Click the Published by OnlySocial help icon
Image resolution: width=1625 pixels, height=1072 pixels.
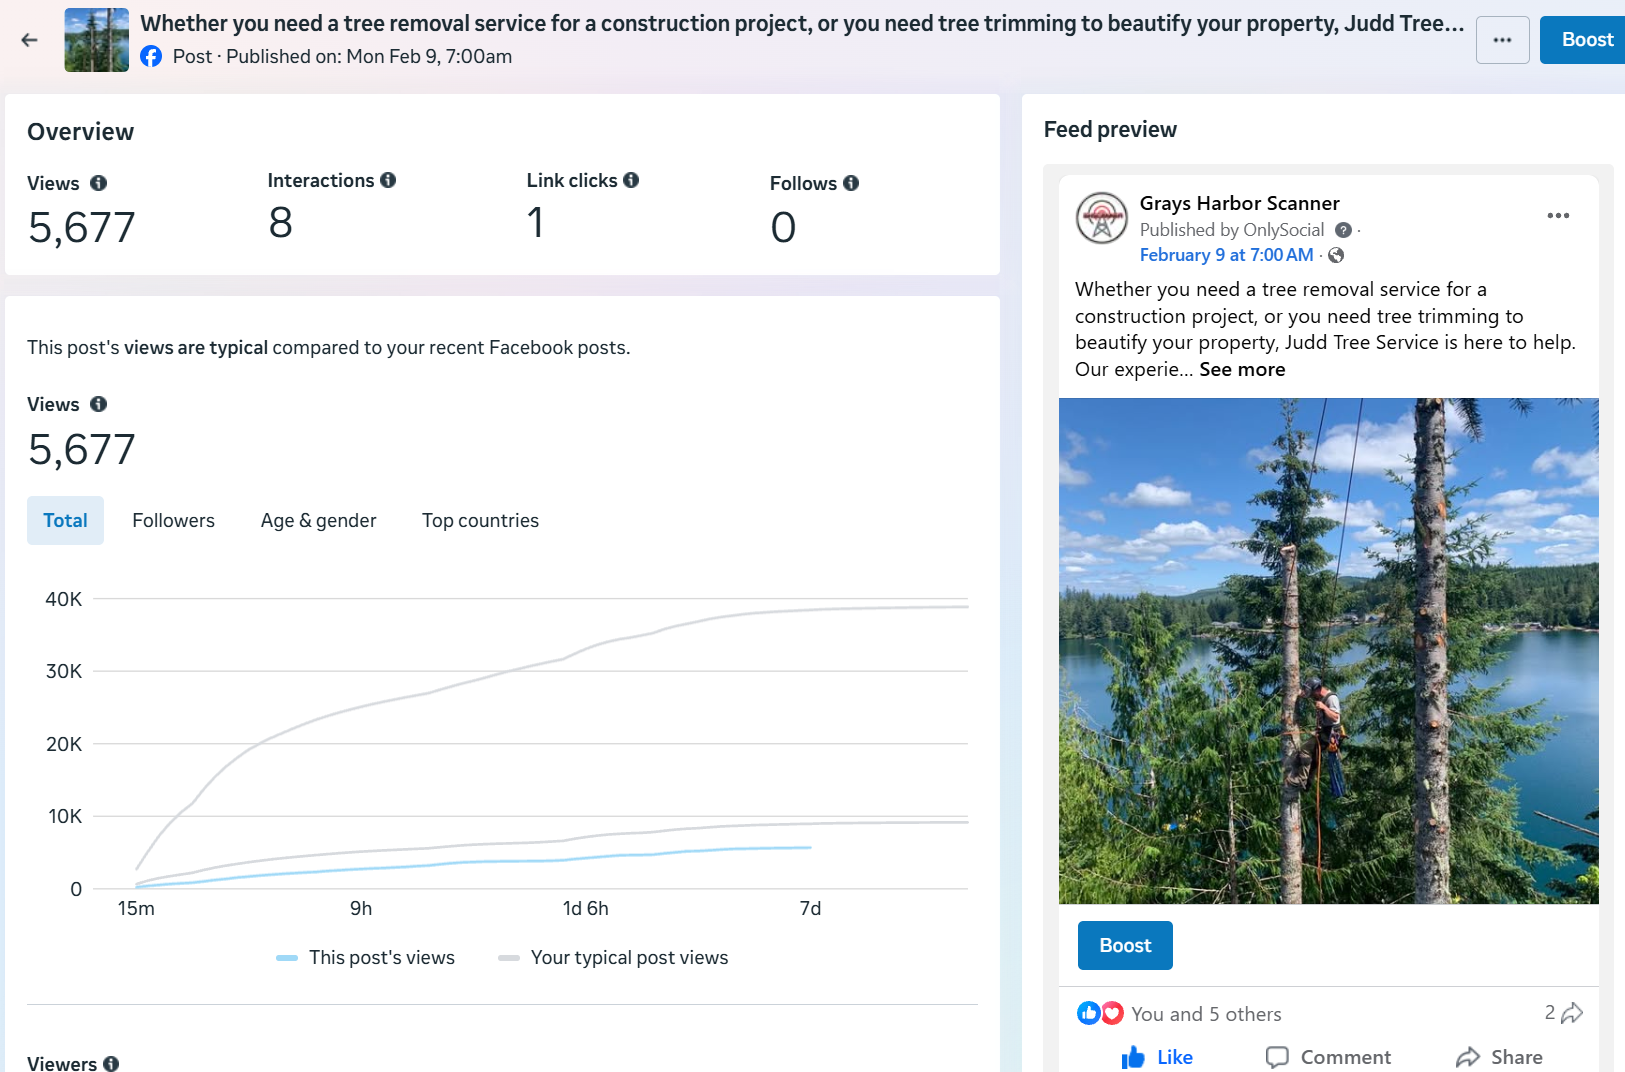[x=1344, y=230]
